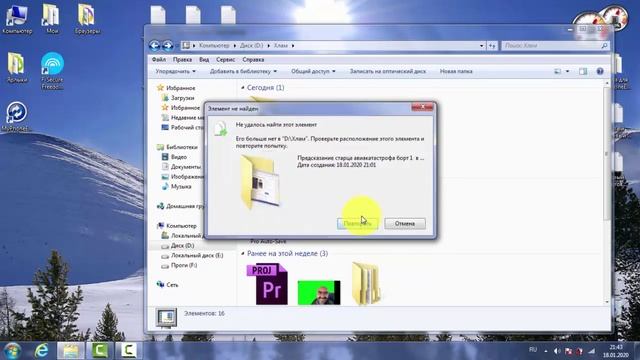Open the Сервис menu

coord(225,60)
